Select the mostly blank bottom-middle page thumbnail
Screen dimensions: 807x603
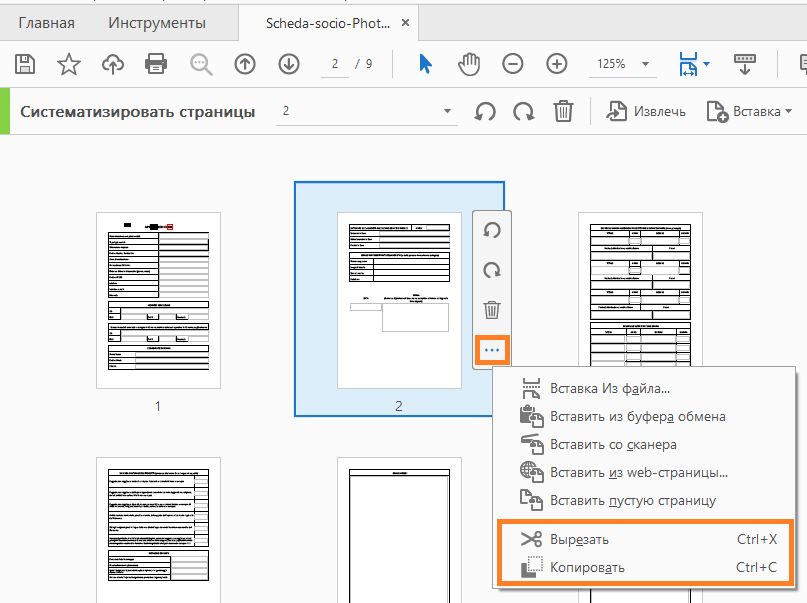[x=399, y=530]
